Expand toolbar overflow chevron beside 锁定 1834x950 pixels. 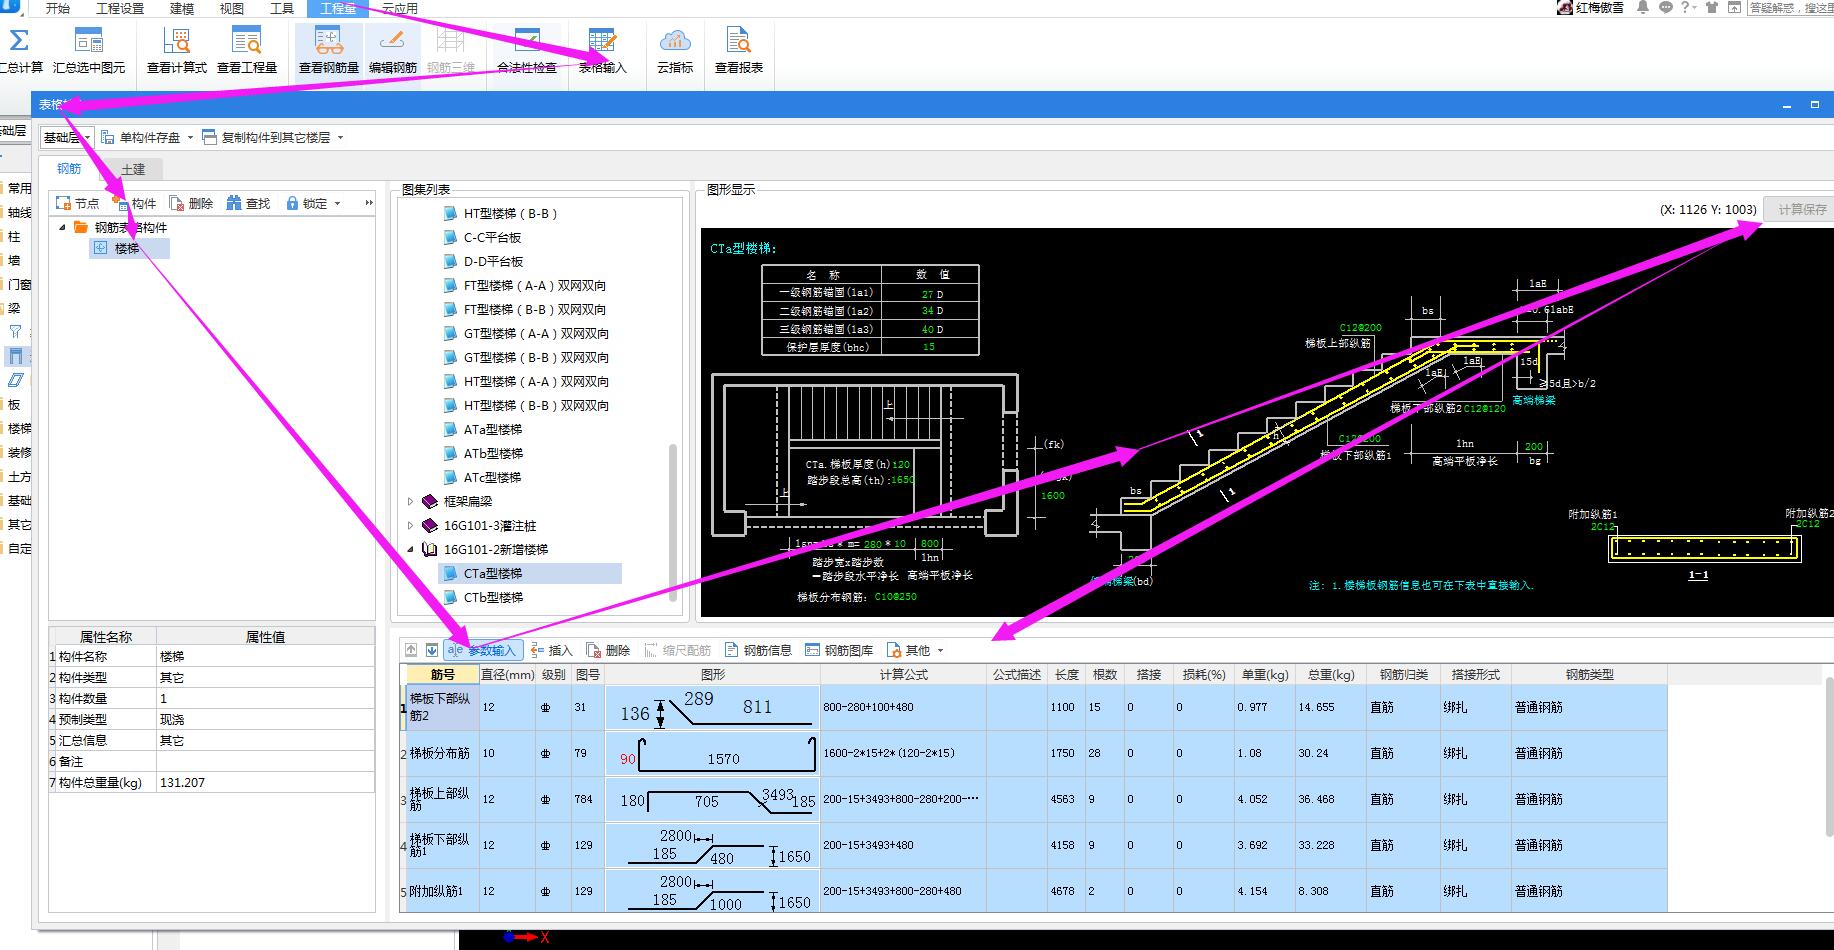(x=369, y=203)
